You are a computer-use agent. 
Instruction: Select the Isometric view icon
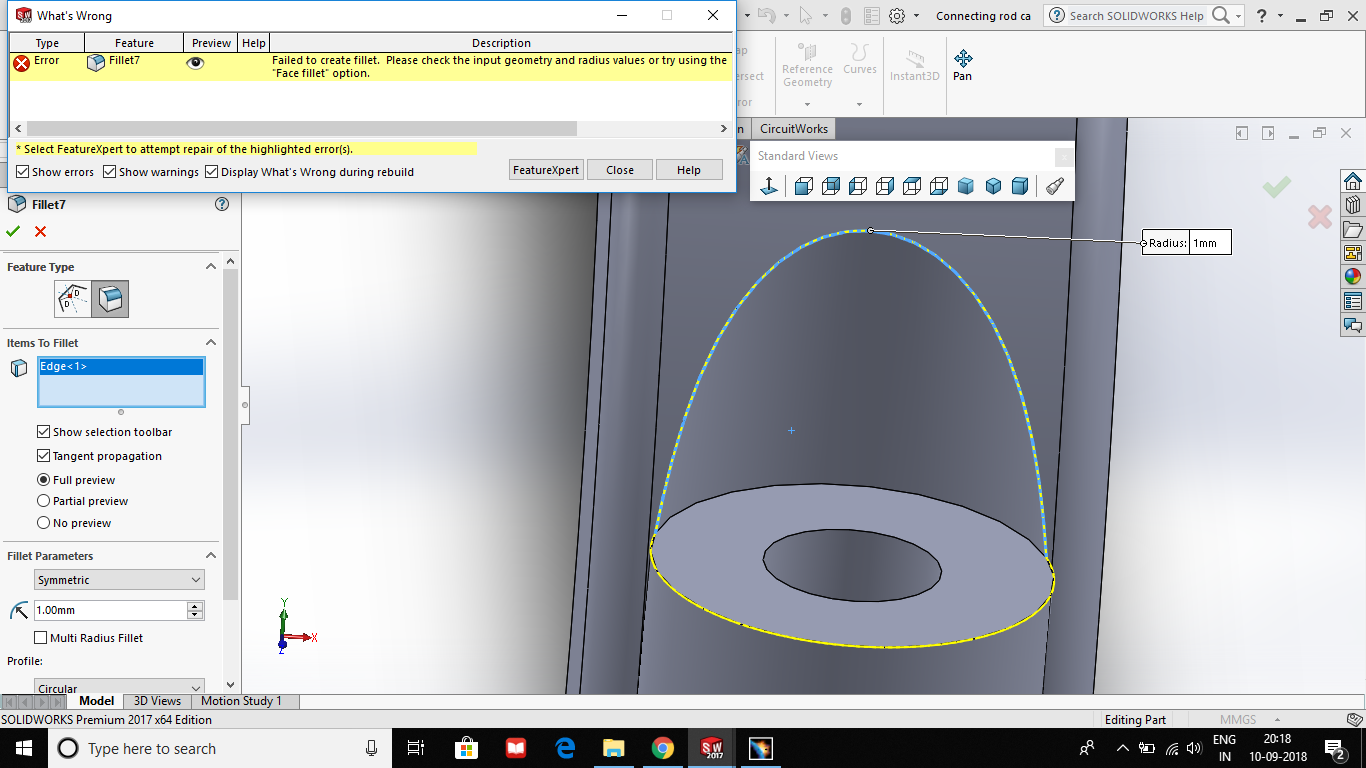click(x=964, y=186)
